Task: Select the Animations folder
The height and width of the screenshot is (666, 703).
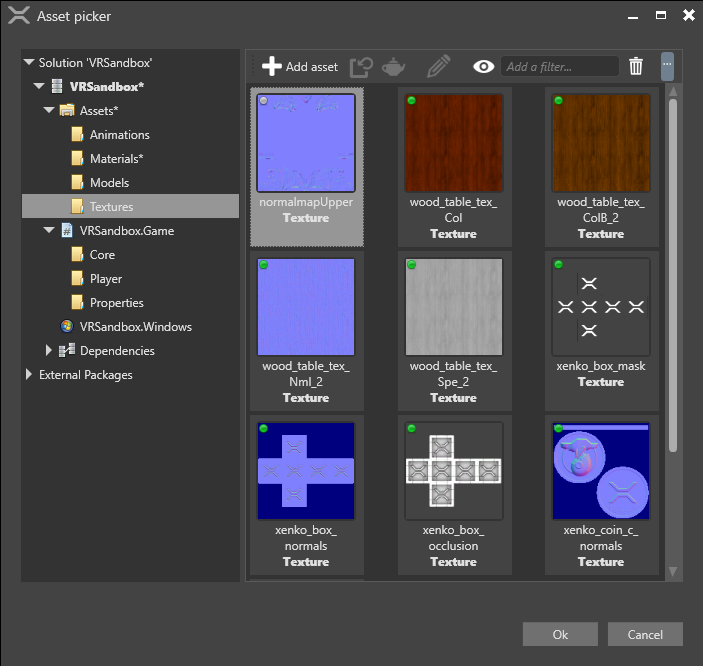Action: coord(119,135)
